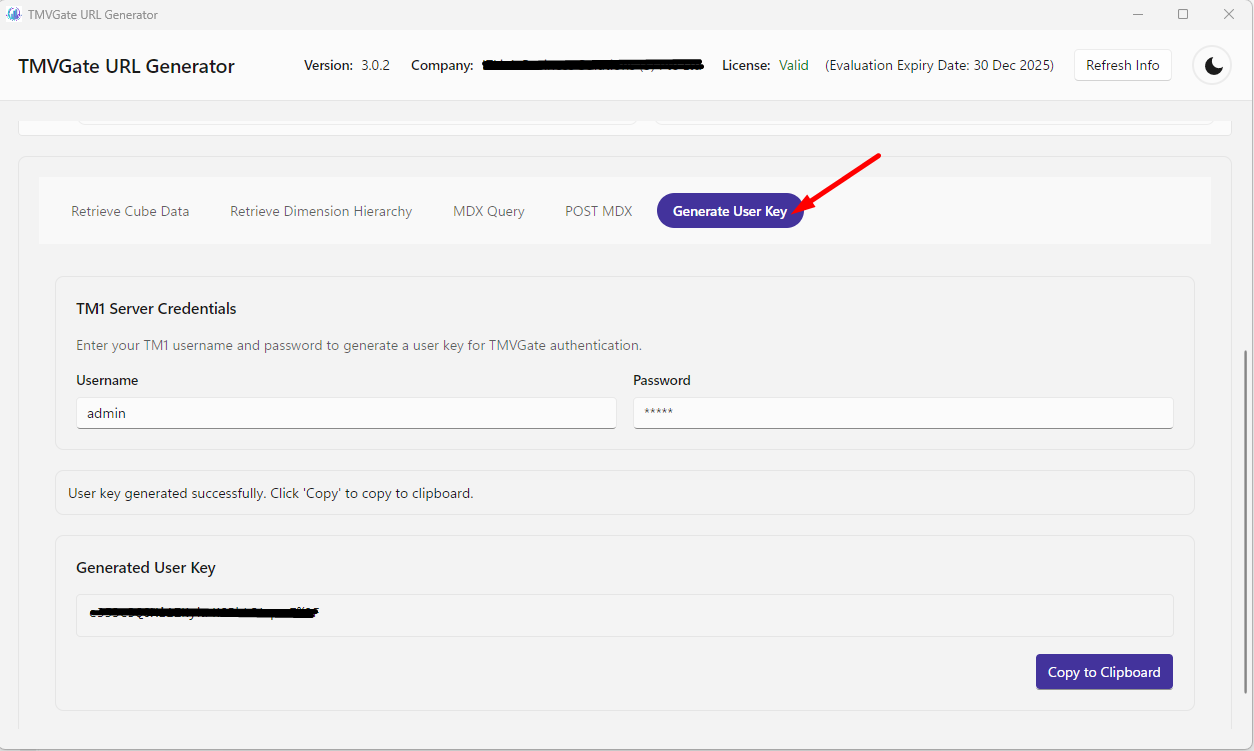Viewport: 1254px width, 751px height.
Task: Click the 'Enter your TM1 username and password' description
Action: [359, 345]
